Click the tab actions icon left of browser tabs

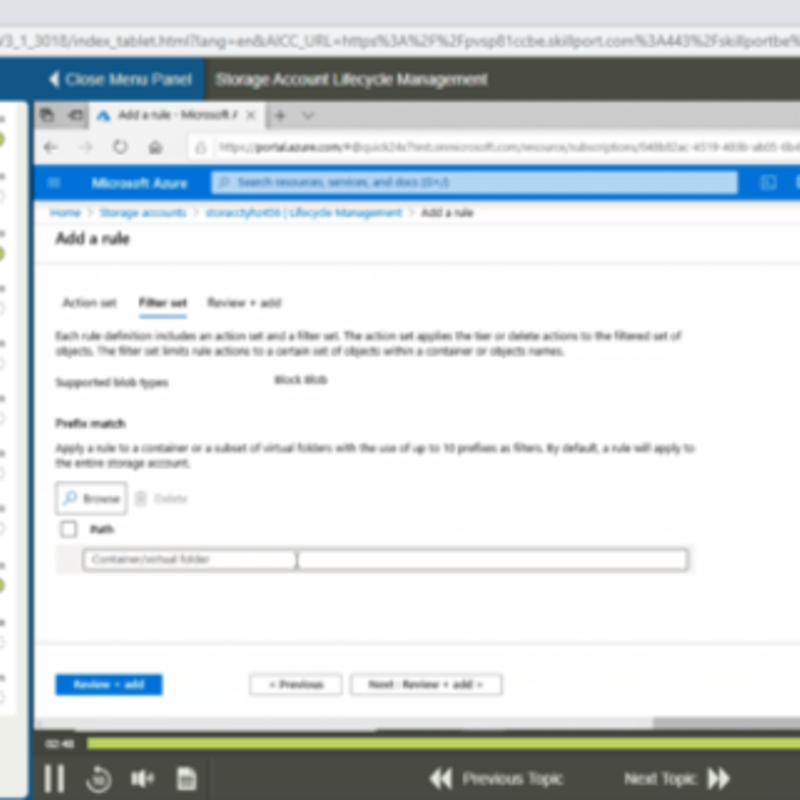click(46, 115)
